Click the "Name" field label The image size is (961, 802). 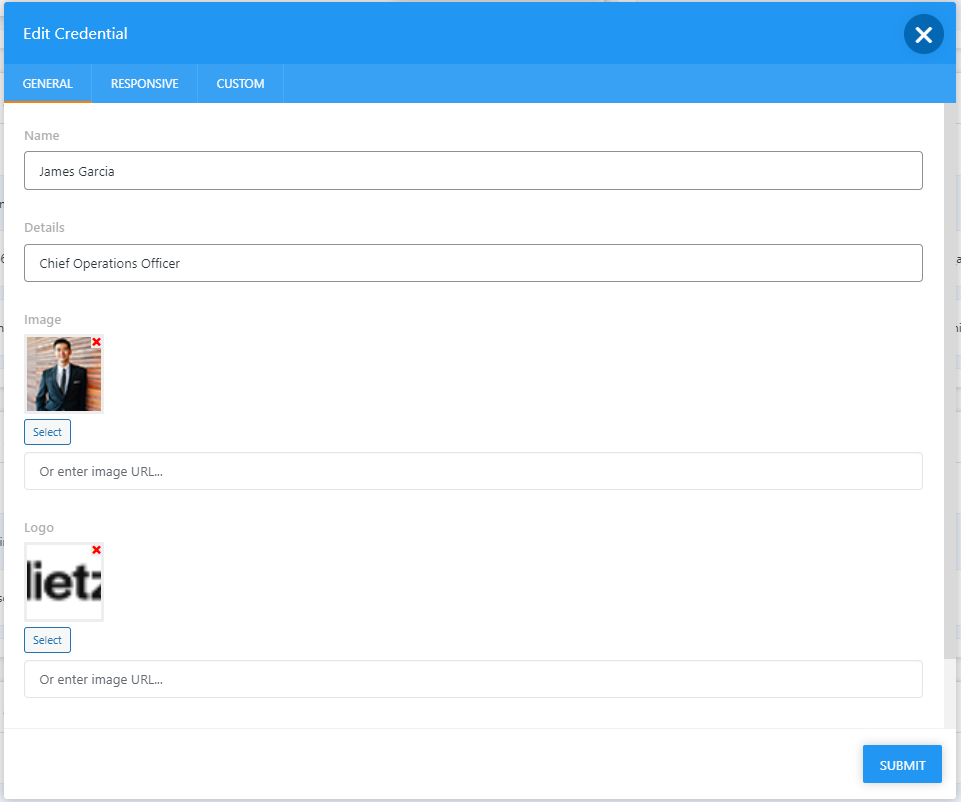coord(42,135)
